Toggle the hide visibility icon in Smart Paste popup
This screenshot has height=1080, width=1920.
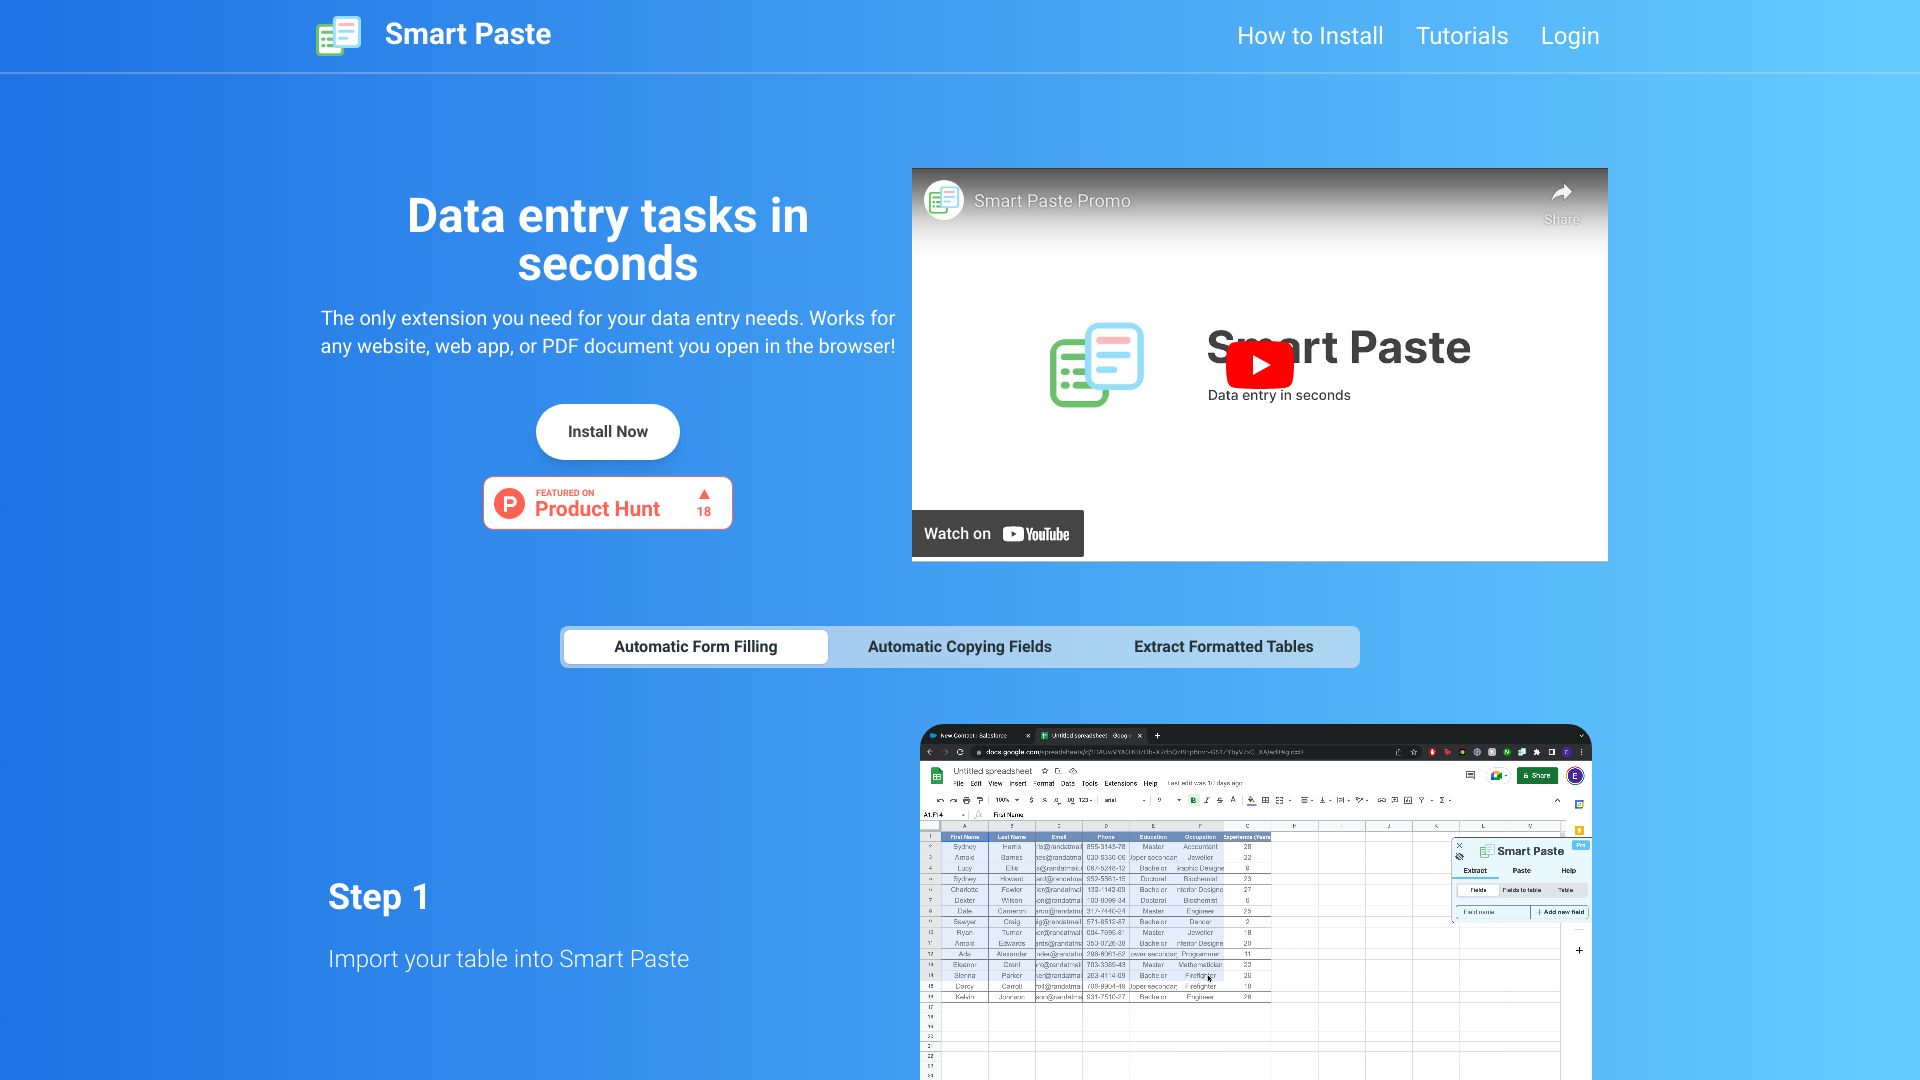click(1459, 857)
